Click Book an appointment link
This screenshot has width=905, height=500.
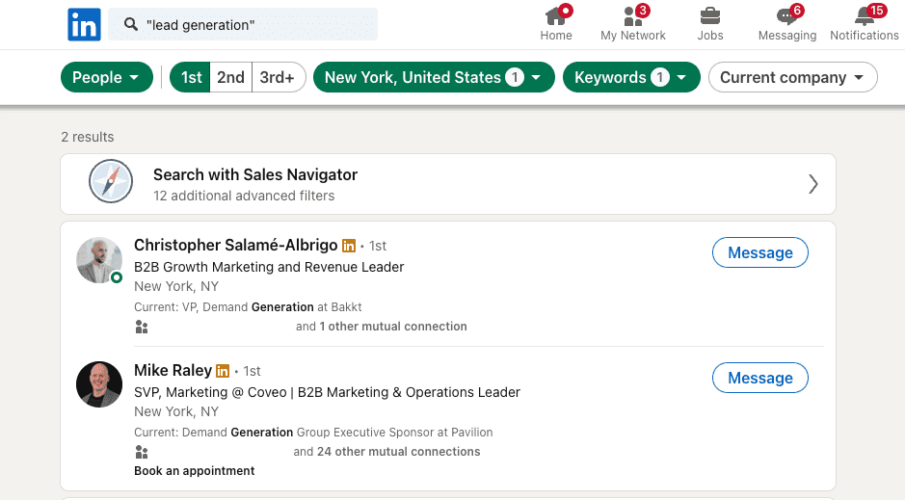pyautogui.click(x=194, y=471)
